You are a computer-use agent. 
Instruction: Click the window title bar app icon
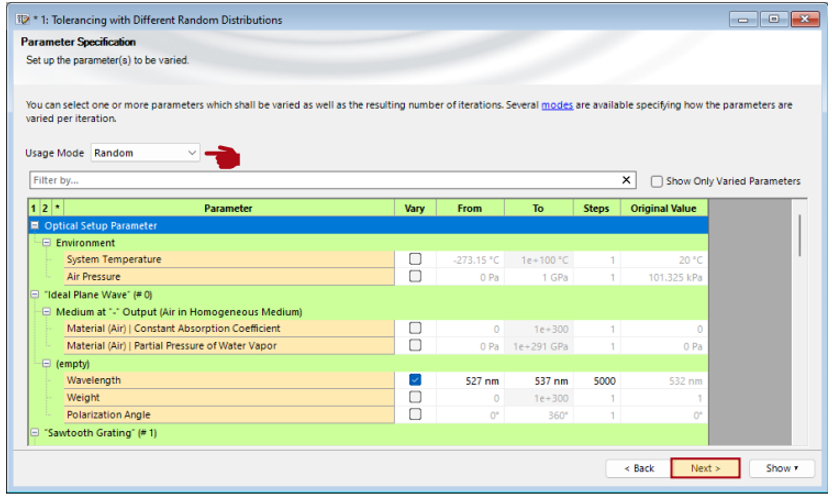22,20
